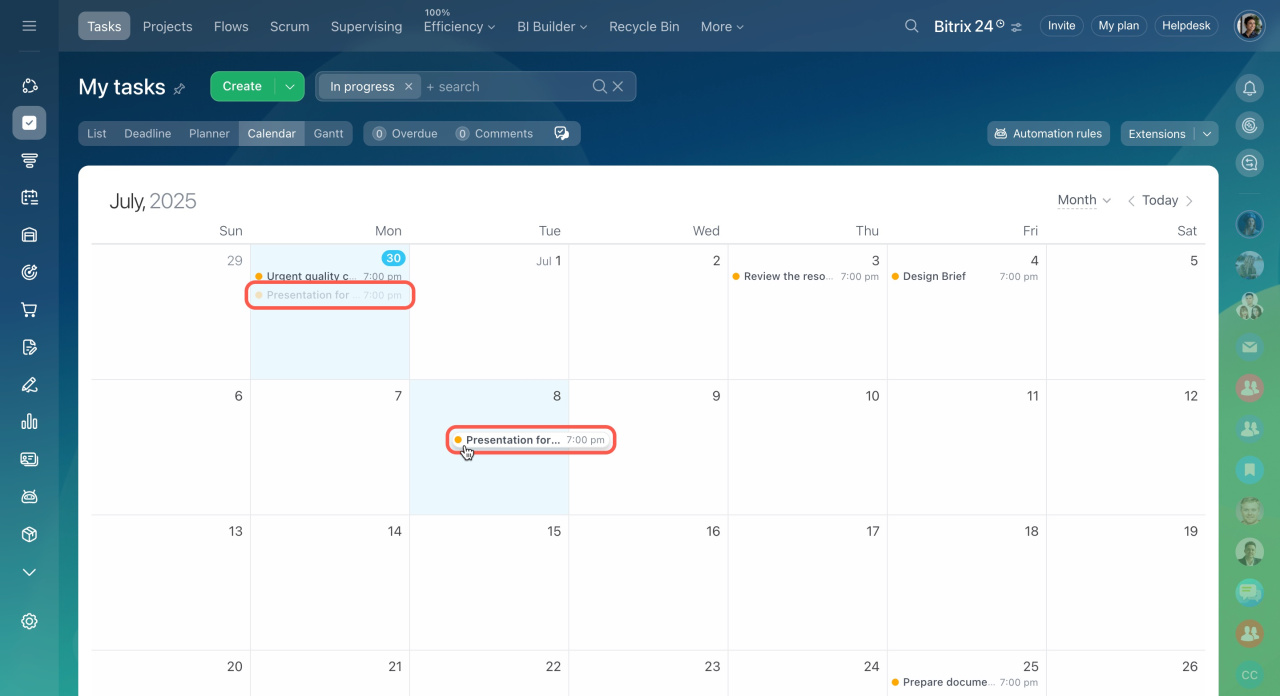
Task: Open the sidebar settings gear
Action: 29,621
